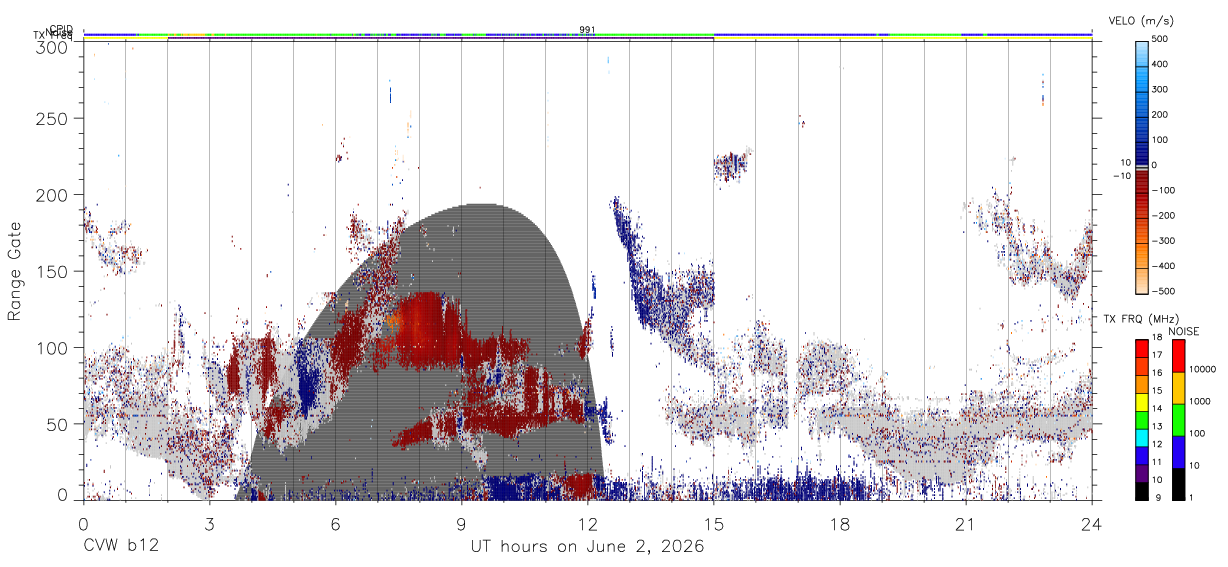1228x567 pixels.
Task: Click the blue segment of the NOISE legend
Action: click(1178, 452)
